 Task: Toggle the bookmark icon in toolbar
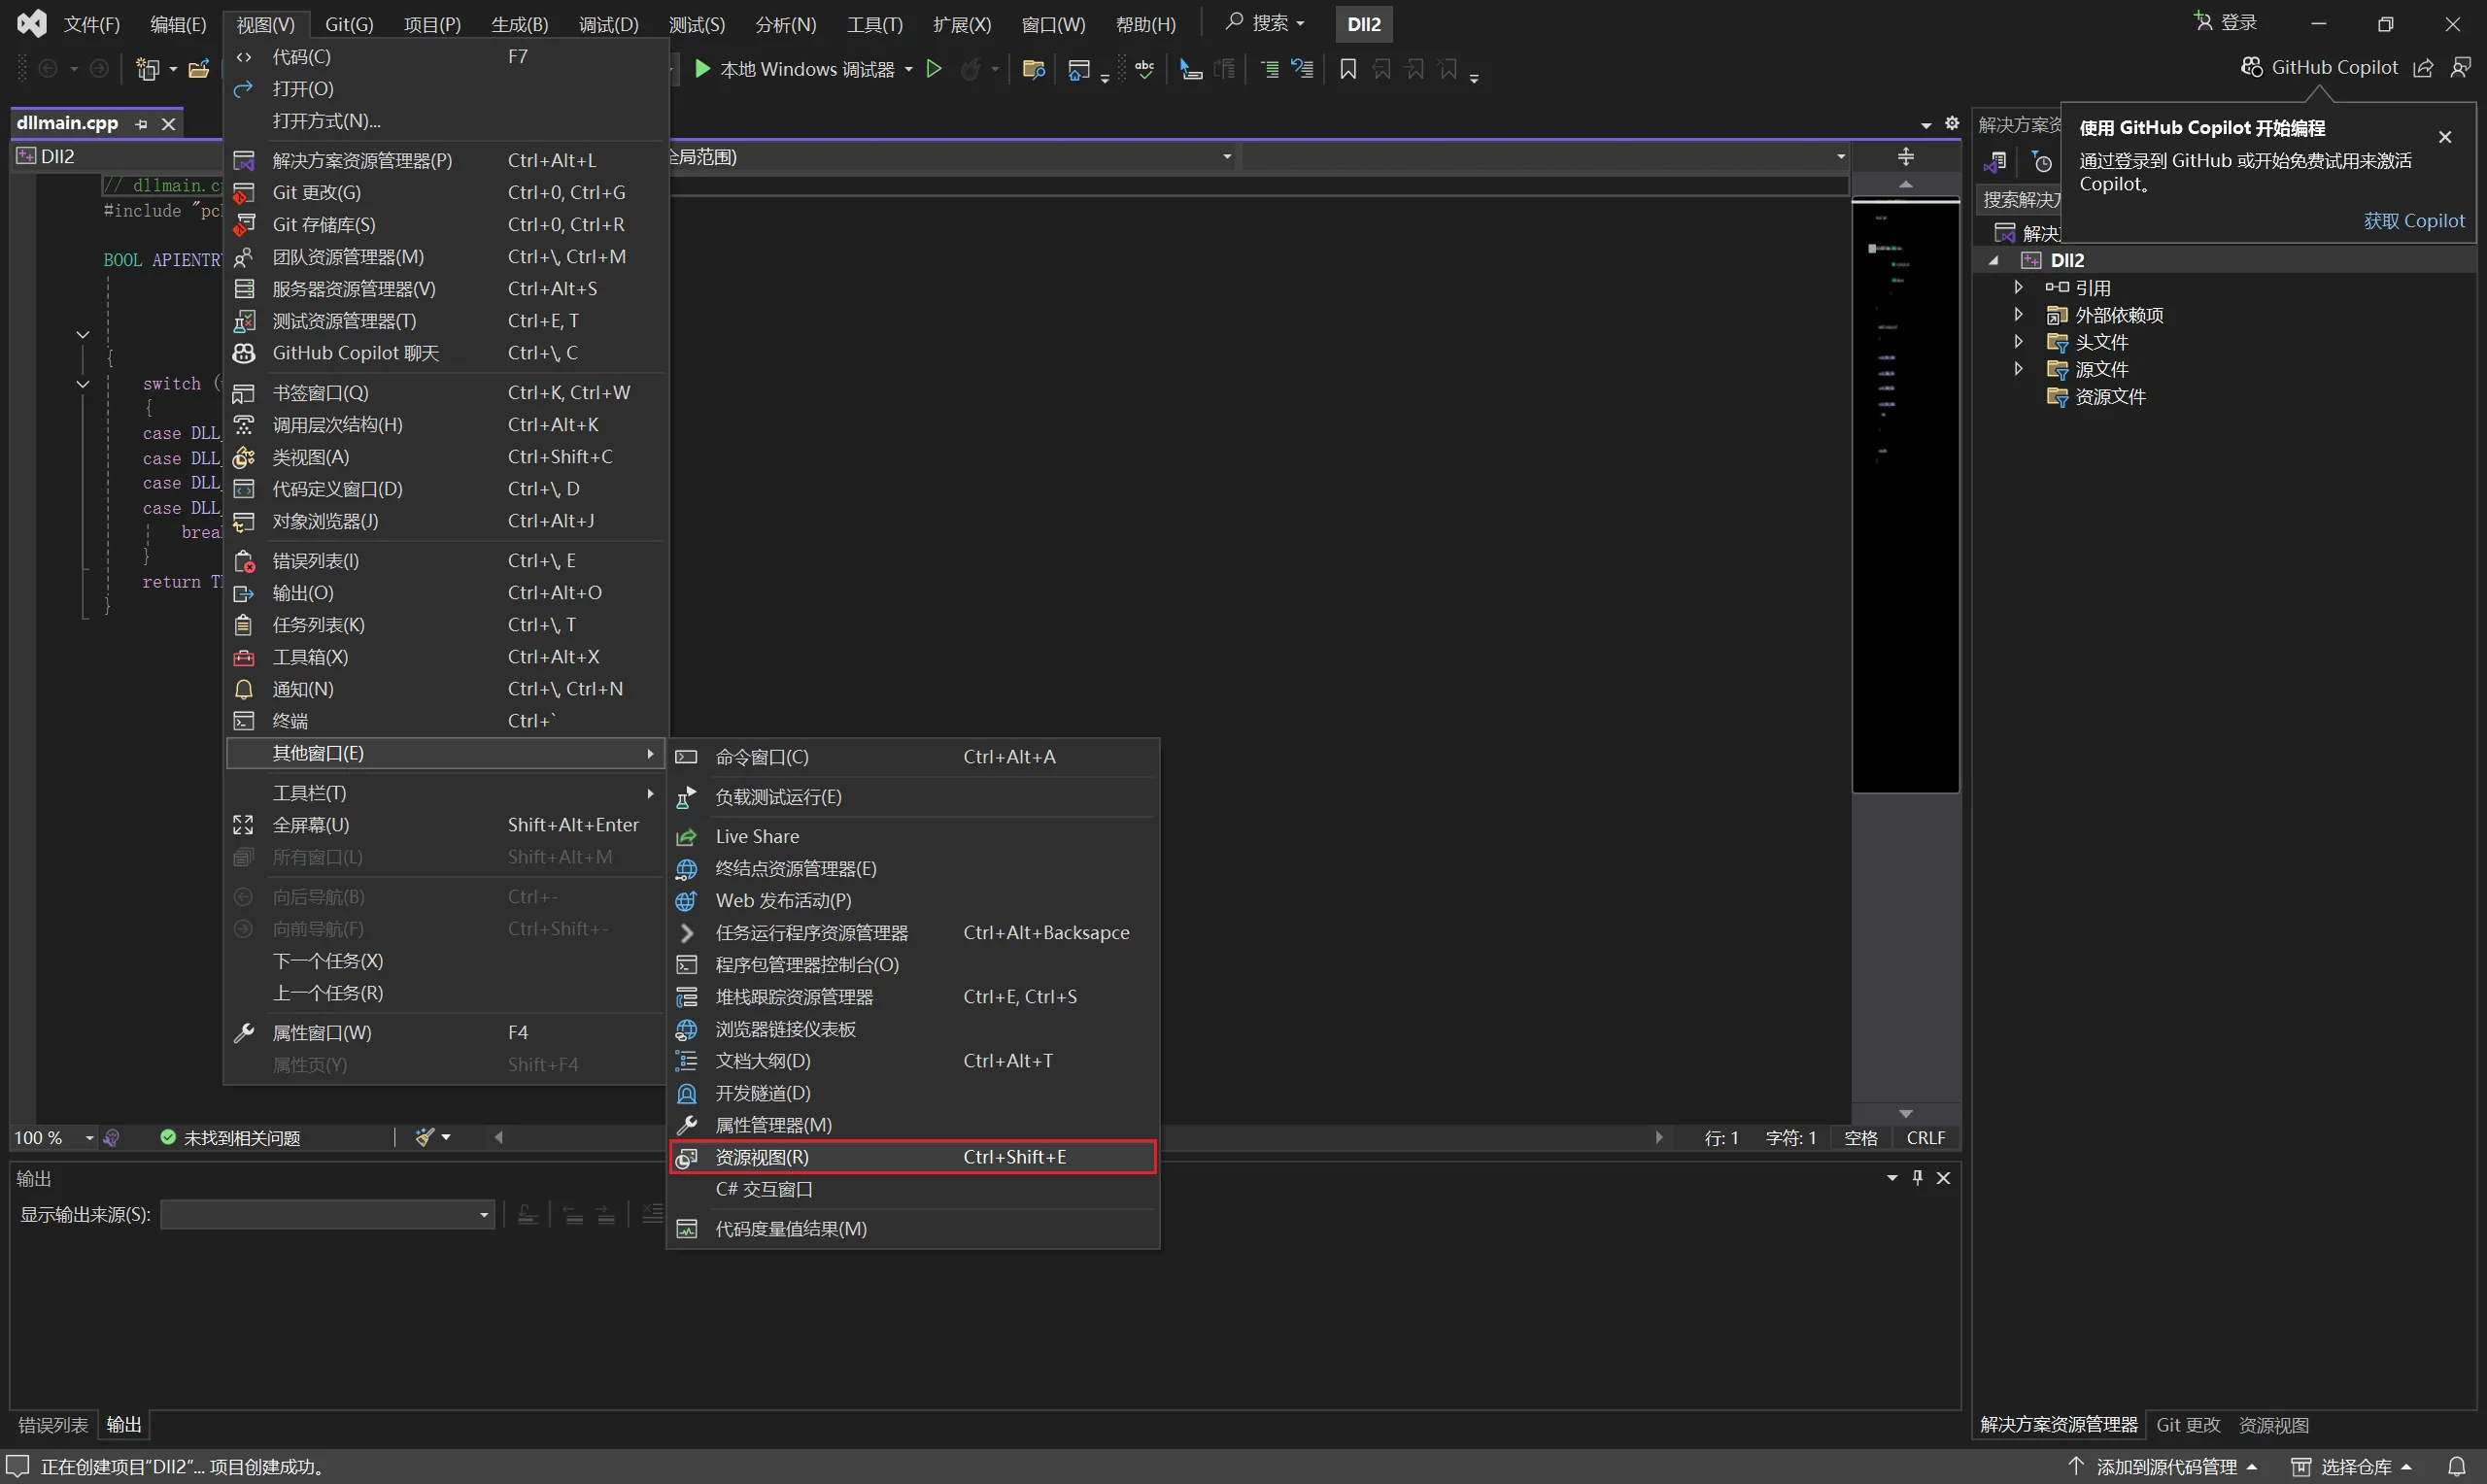[x=1347, y=69]
